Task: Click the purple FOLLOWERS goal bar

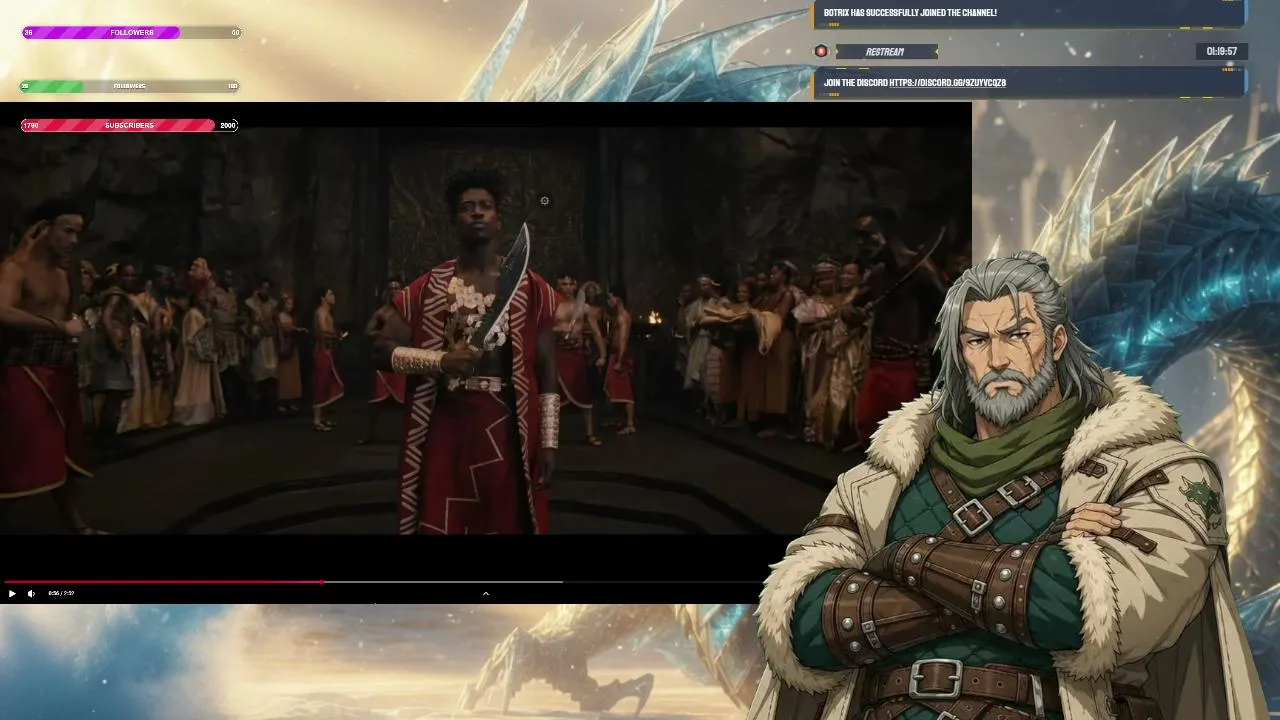Action: tap(131, 33)
